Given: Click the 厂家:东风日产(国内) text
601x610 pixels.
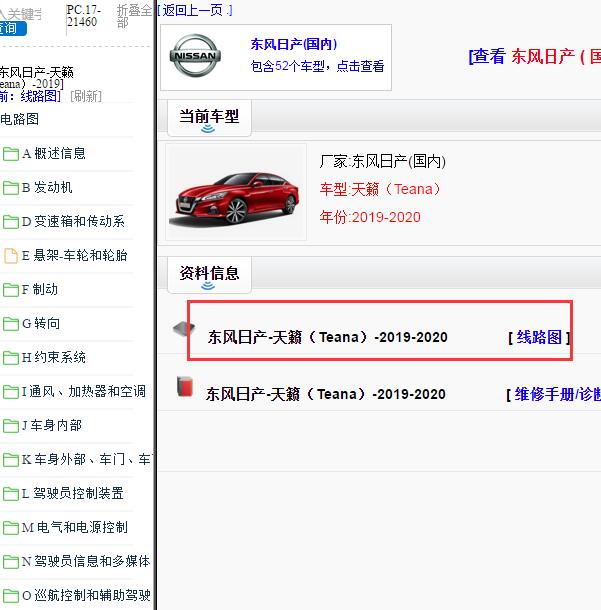Looking at the screenshot, I should [383, 161].
